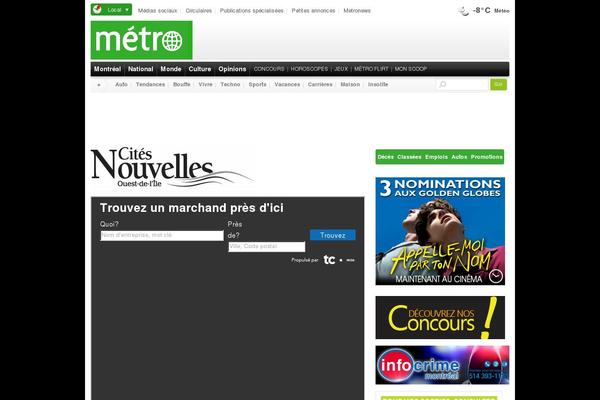
Task: Click the Cités Nouvelles logo
Action: [x=171, y=168]
